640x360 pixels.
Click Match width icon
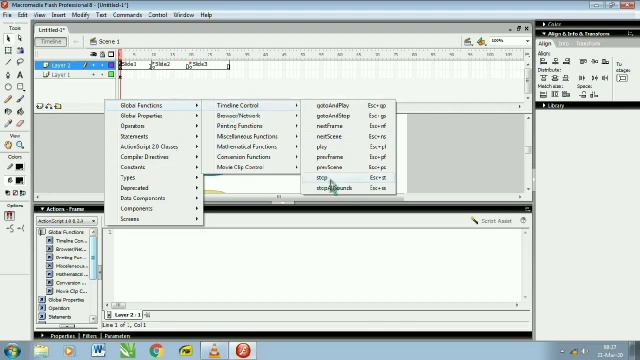[x=543, y=94]
